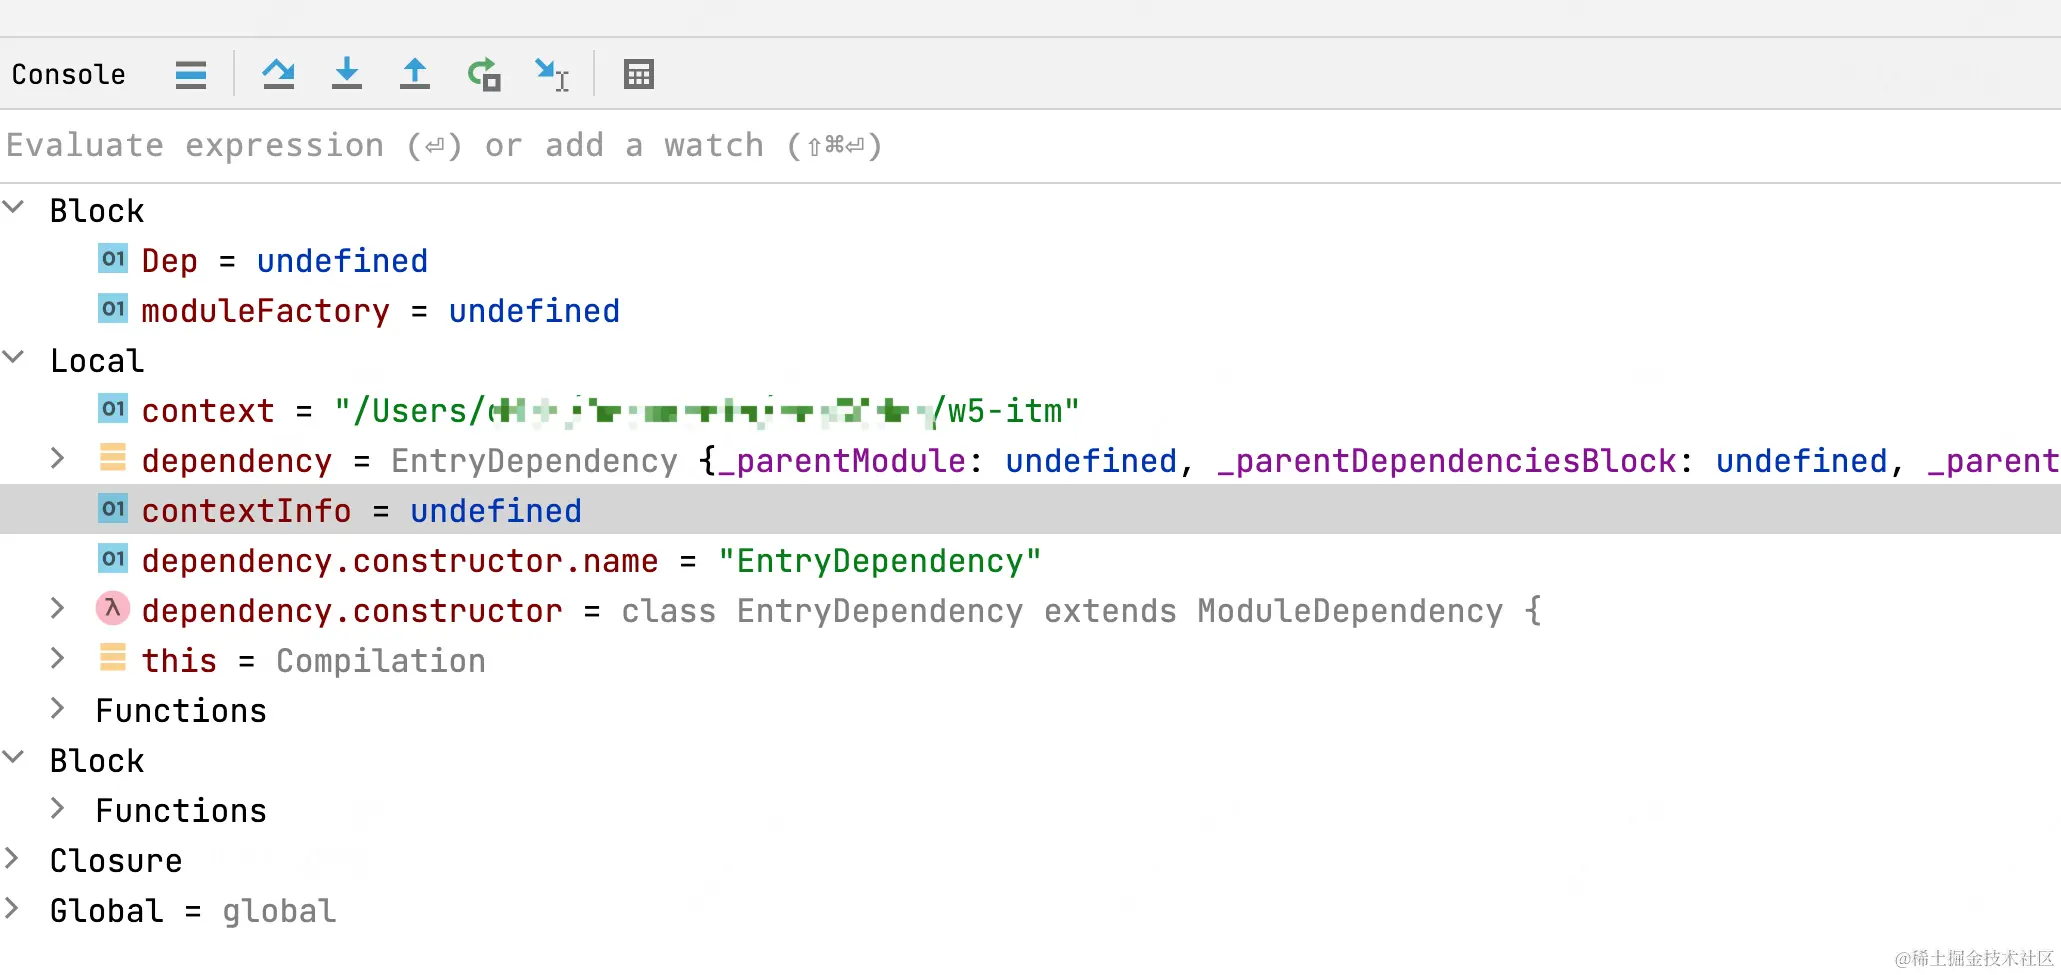This screenshot has width=2061, height=975.
Task: Click the Closure scope label
Action: 116,861
